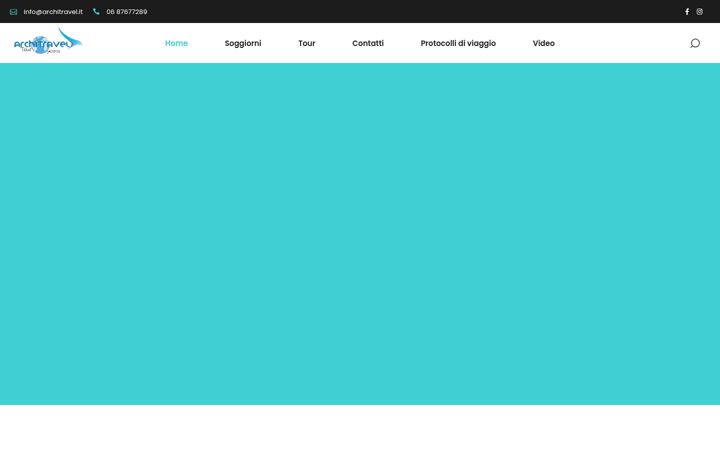Click the info@architravel.it email link
This screenshot has width=720, height=450.
pyautogui.click(x=53, y=12)
